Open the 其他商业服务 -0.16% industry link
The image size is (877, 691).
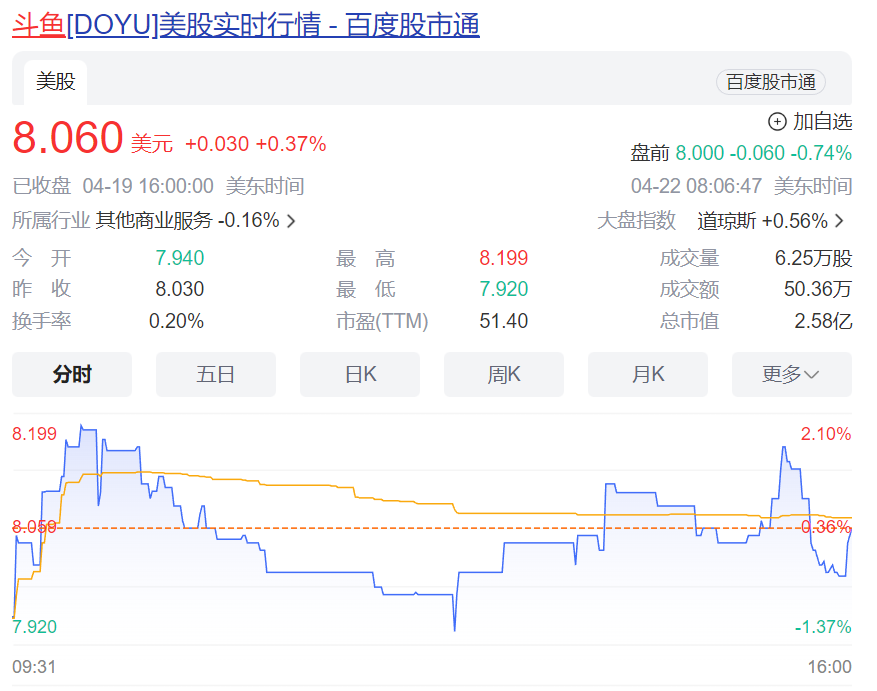pos(187,220)
